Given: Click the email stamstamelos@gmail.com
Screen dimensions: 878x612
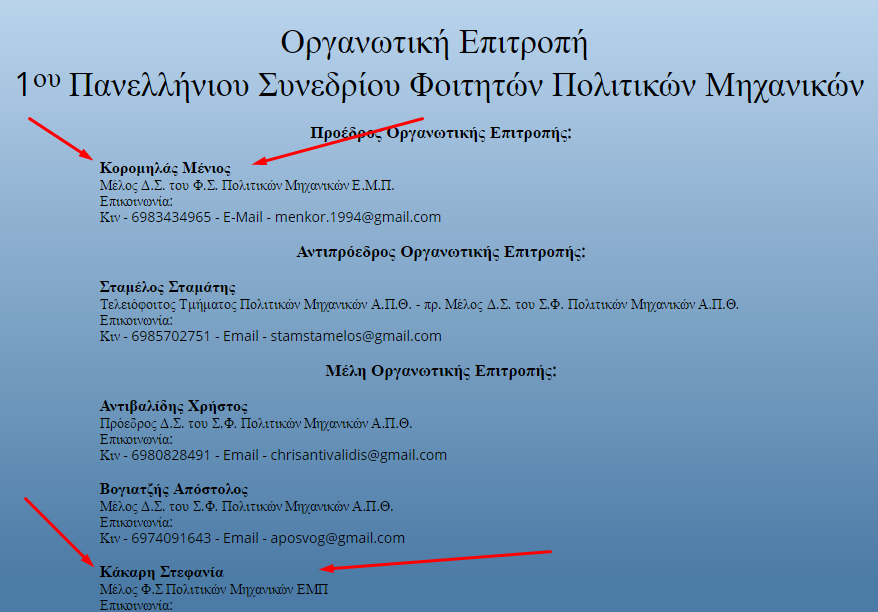Looking at the screenshot, I should pyautogui.click(x=356, y=336).
